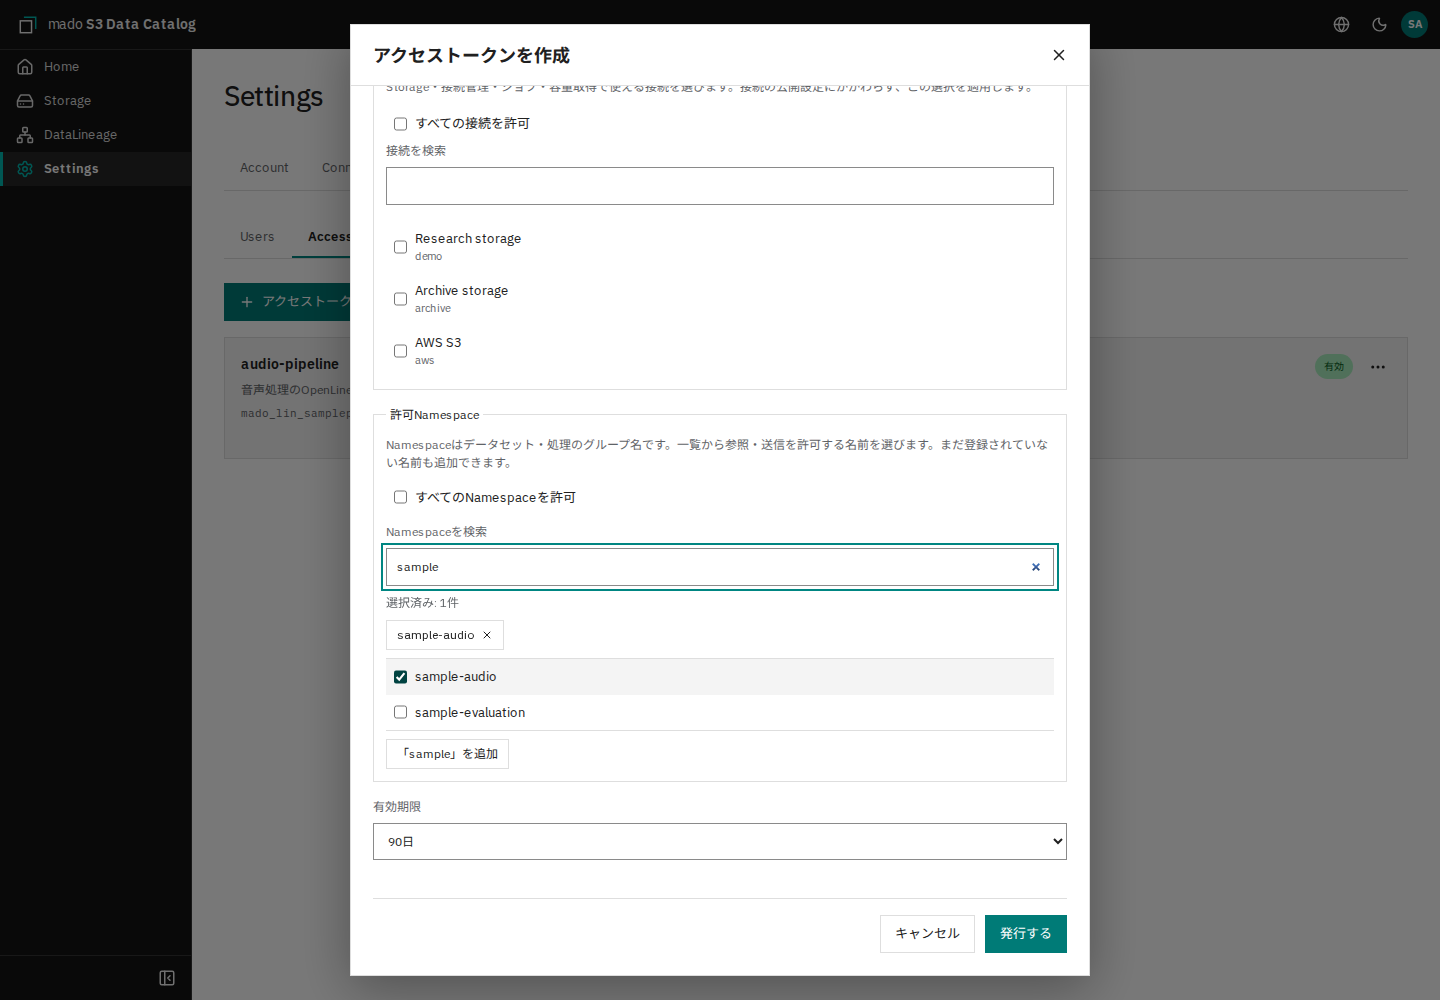The image size is (1440, 1000).
Task: Switch to the Account settings tab
Action: (x=264, y=168)
